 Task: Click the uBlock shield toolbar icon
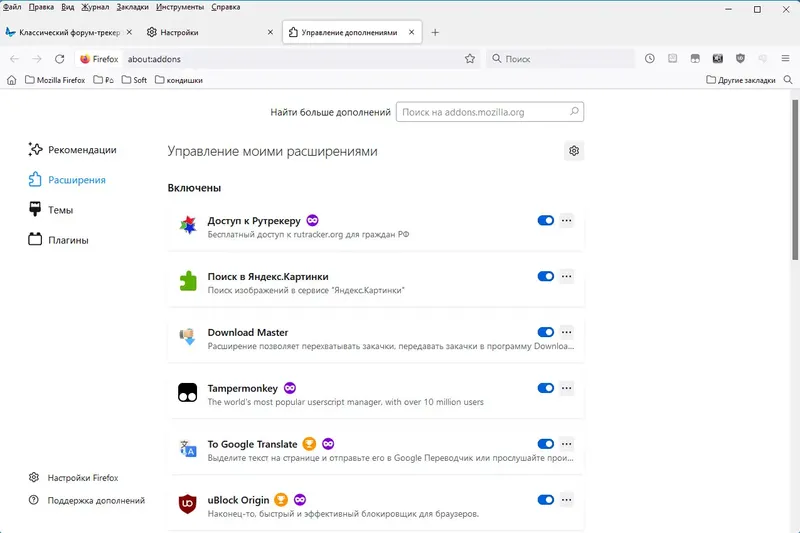(x=740, y=59)
